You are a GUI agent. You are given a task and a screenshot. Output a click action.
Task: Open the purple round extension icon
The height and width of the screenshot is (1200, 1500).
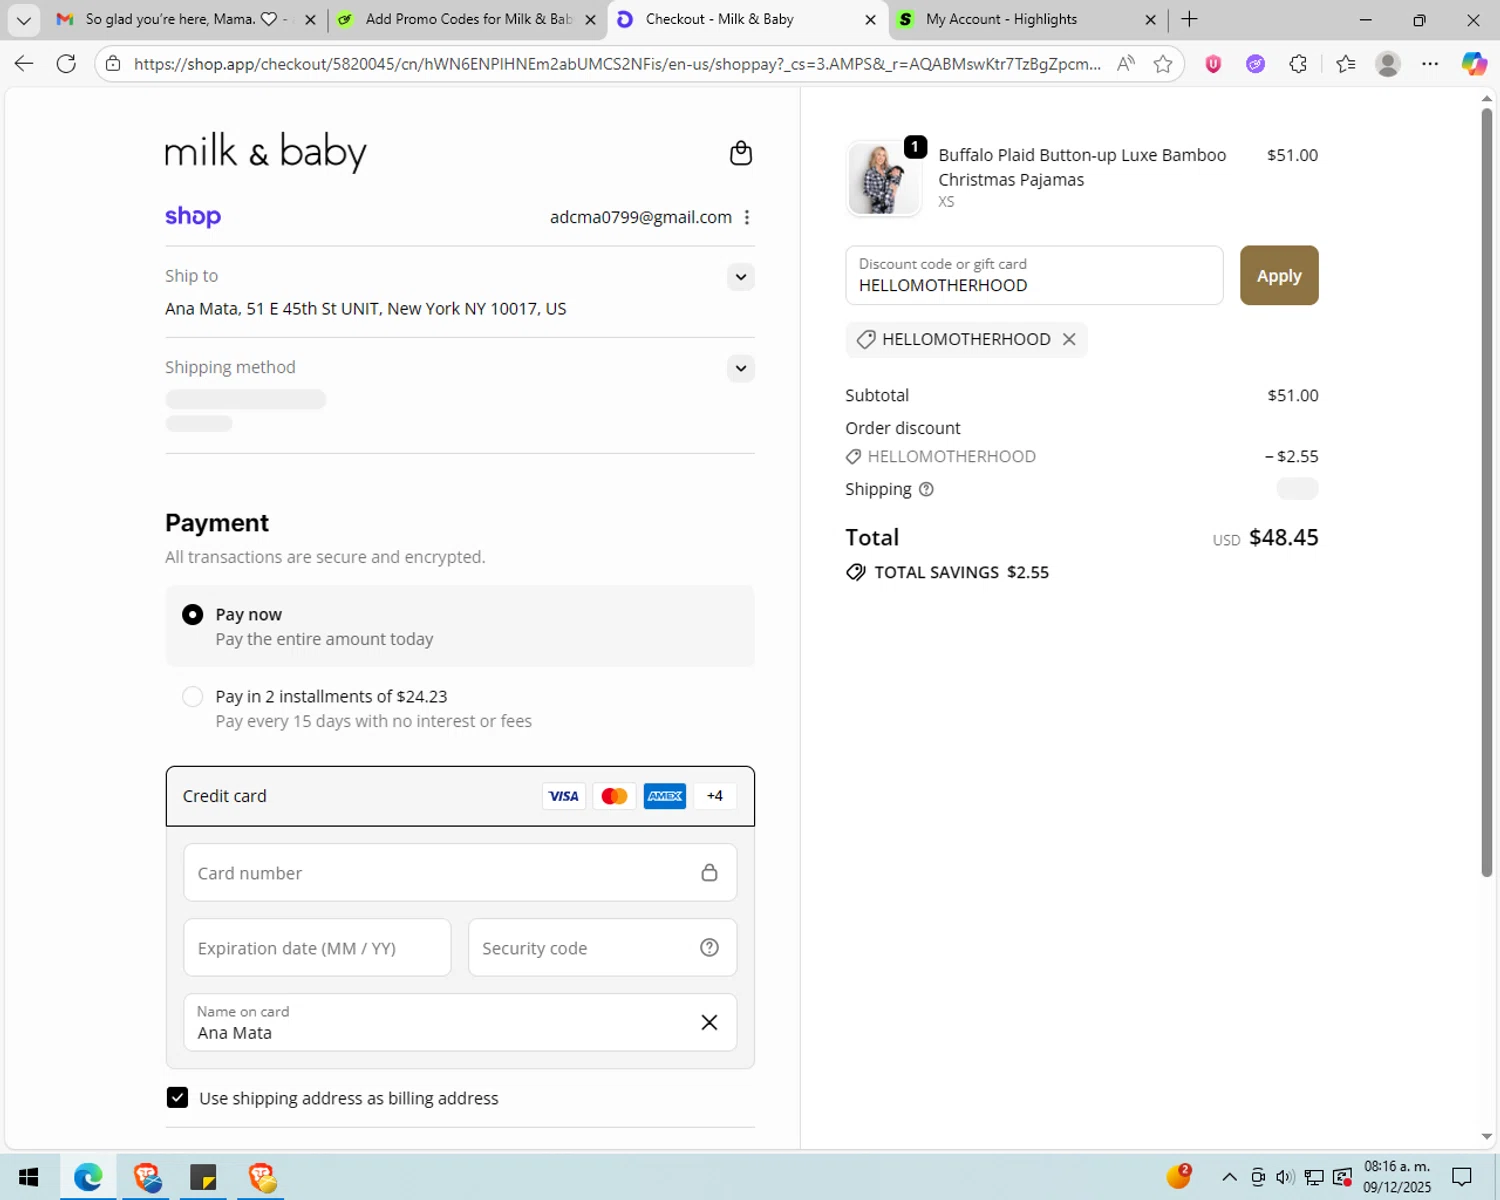click(x=1255, y=64)
